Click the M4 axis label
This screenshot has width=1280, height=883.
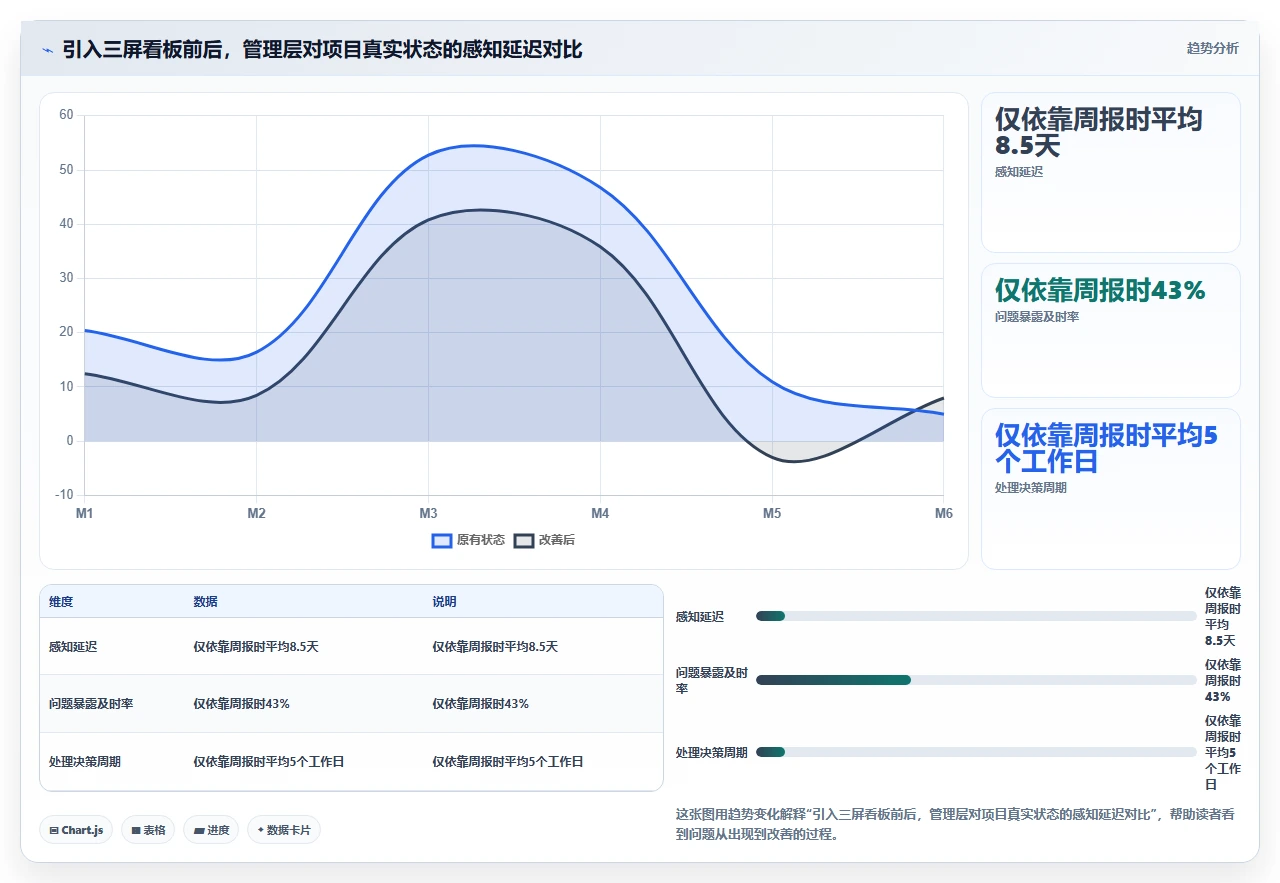[x=600, y=514]
